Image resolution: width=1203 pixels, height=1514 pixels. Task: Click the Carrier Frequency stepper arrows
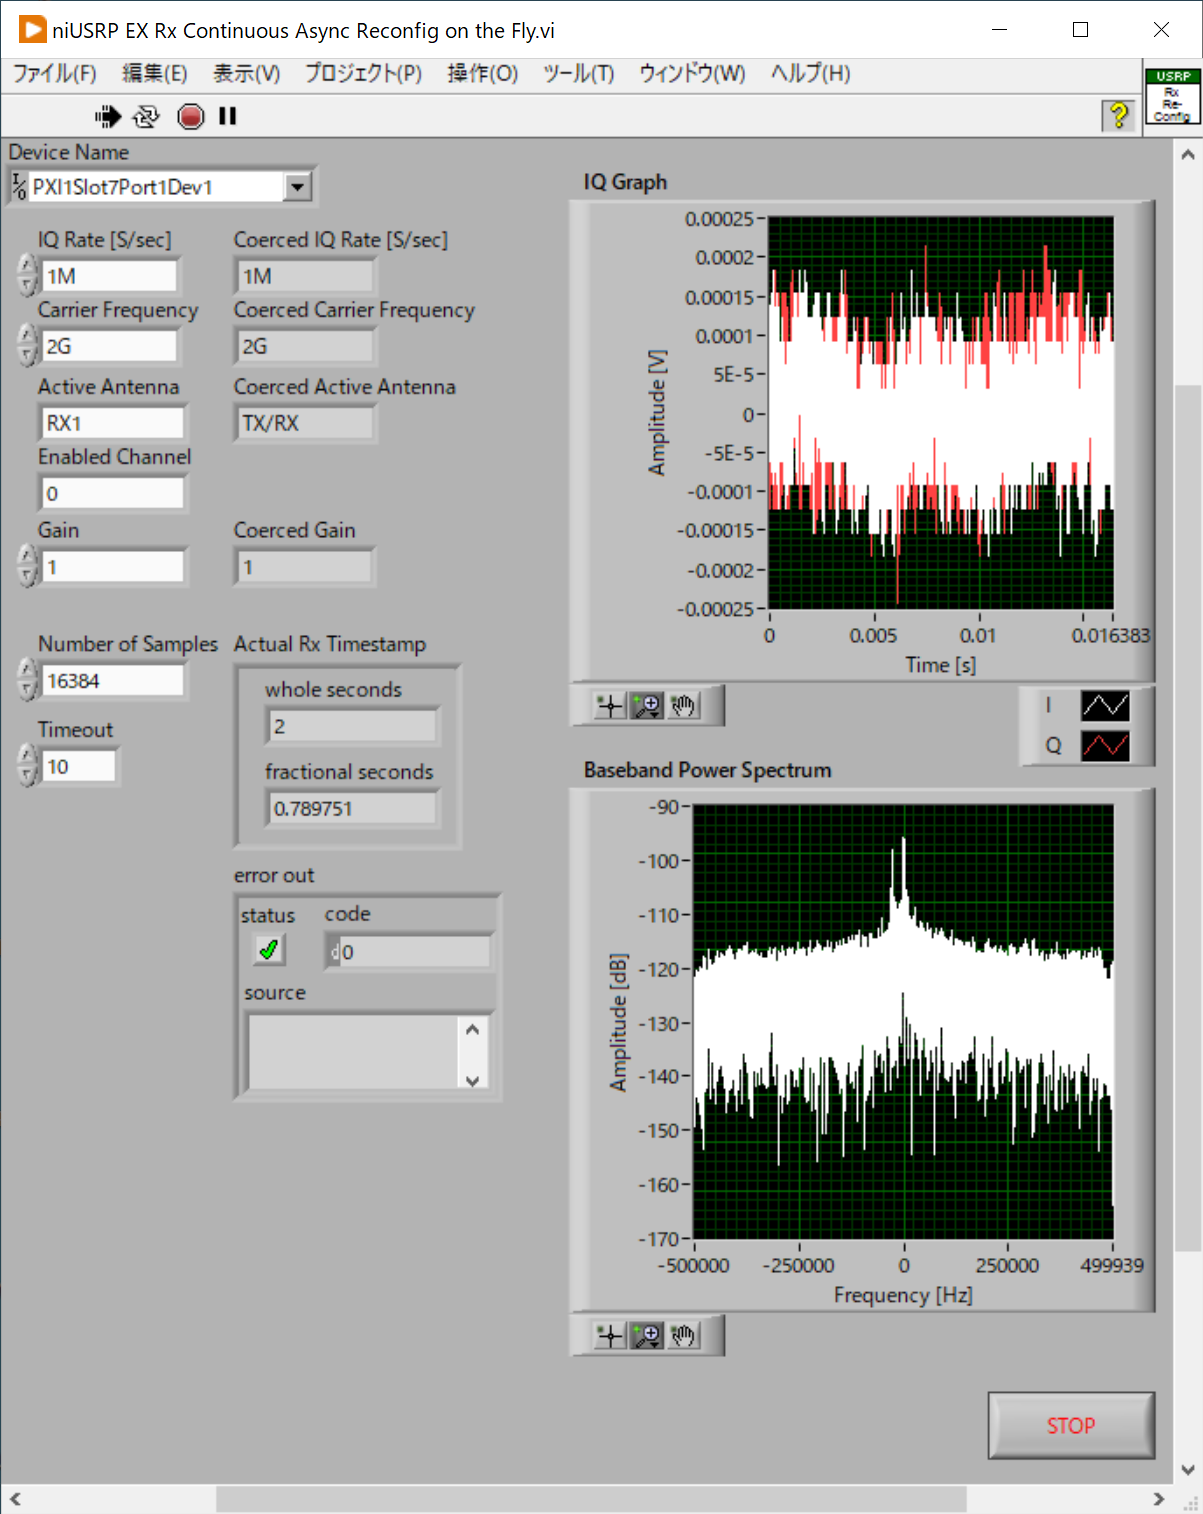(27, 346)
